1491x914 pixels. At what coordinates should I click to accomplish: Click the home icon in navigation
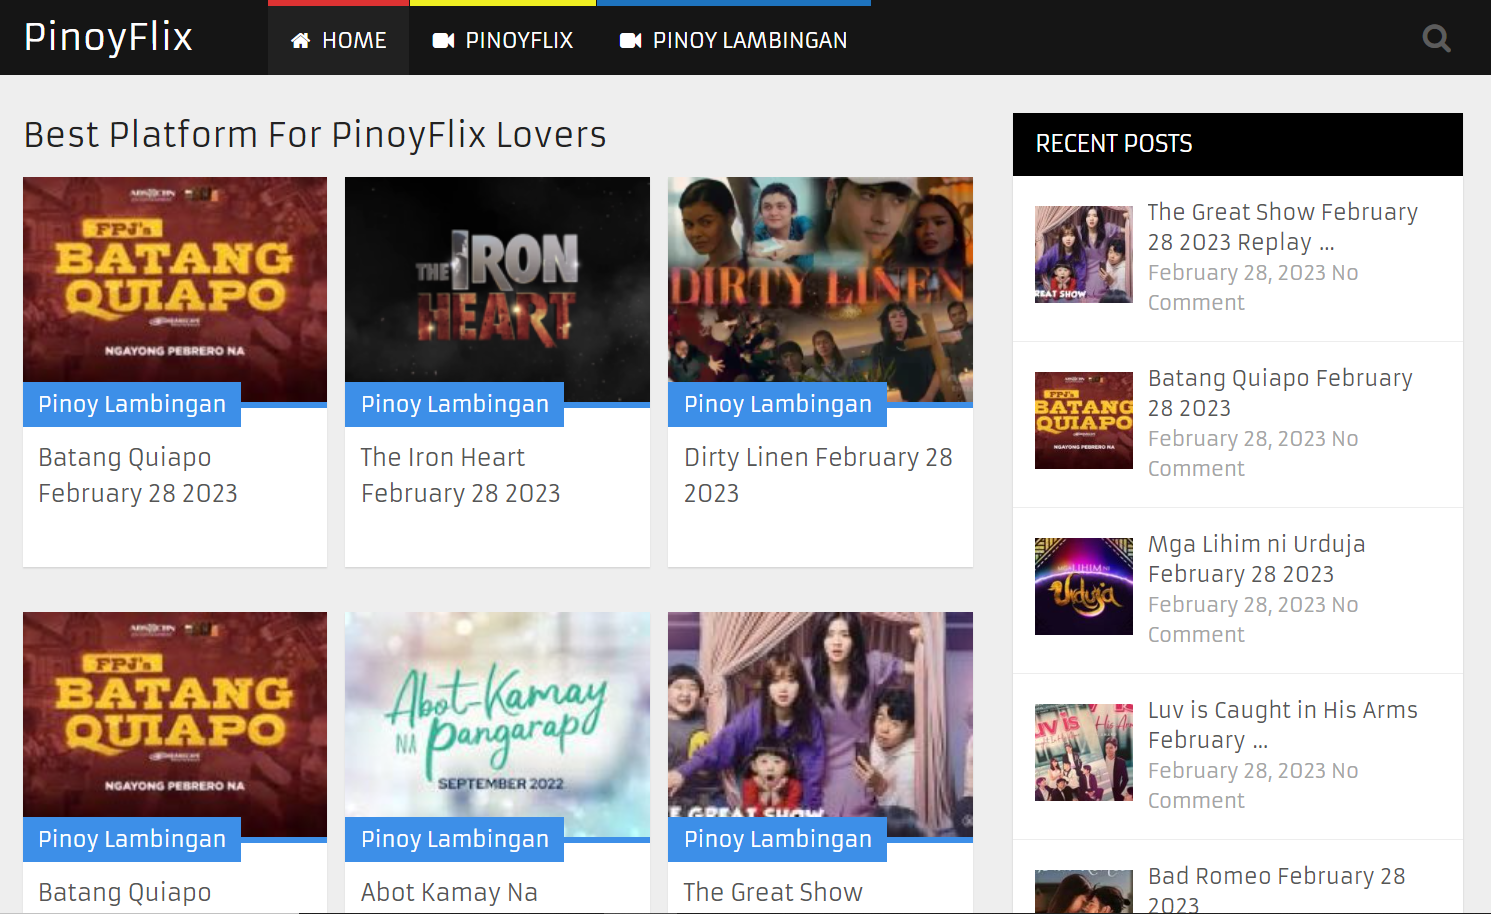300,41
